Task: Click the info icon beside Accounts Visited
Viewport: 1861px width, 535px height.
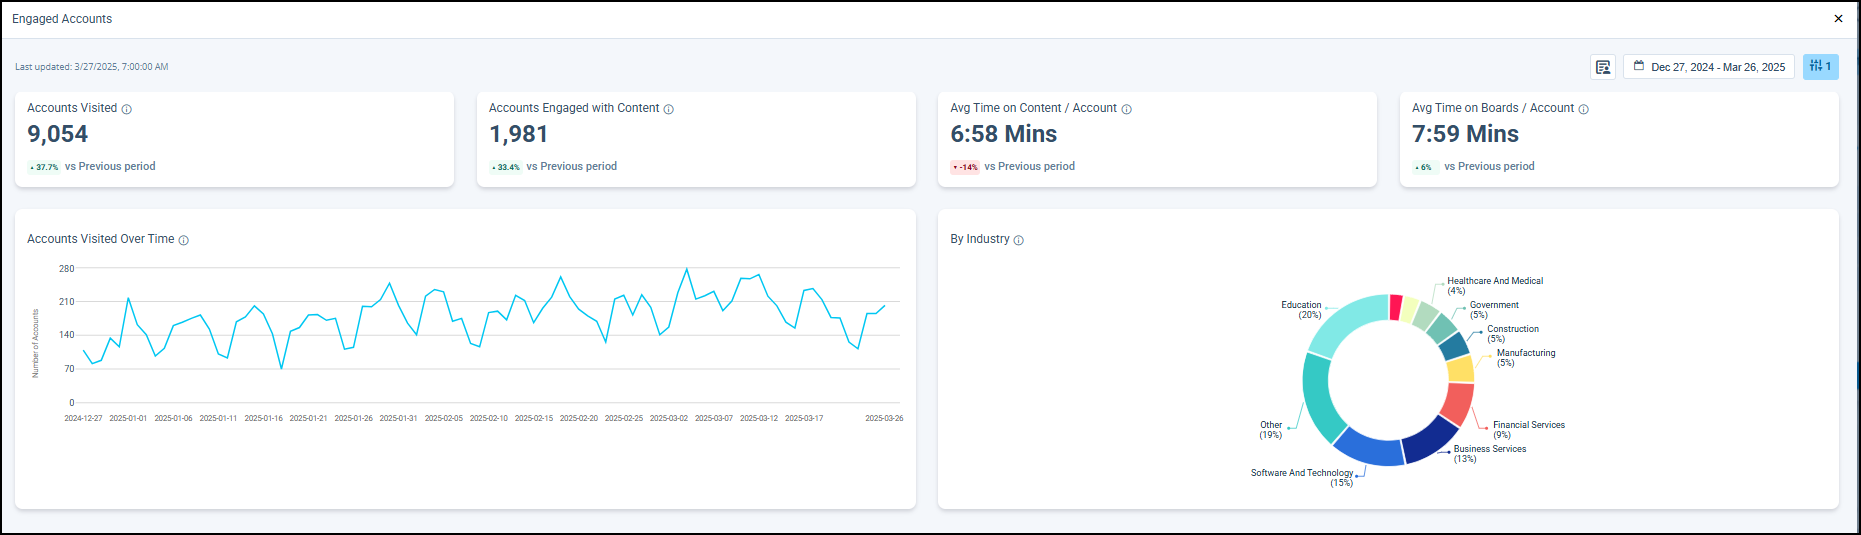Action: click(x=127, y=109)
